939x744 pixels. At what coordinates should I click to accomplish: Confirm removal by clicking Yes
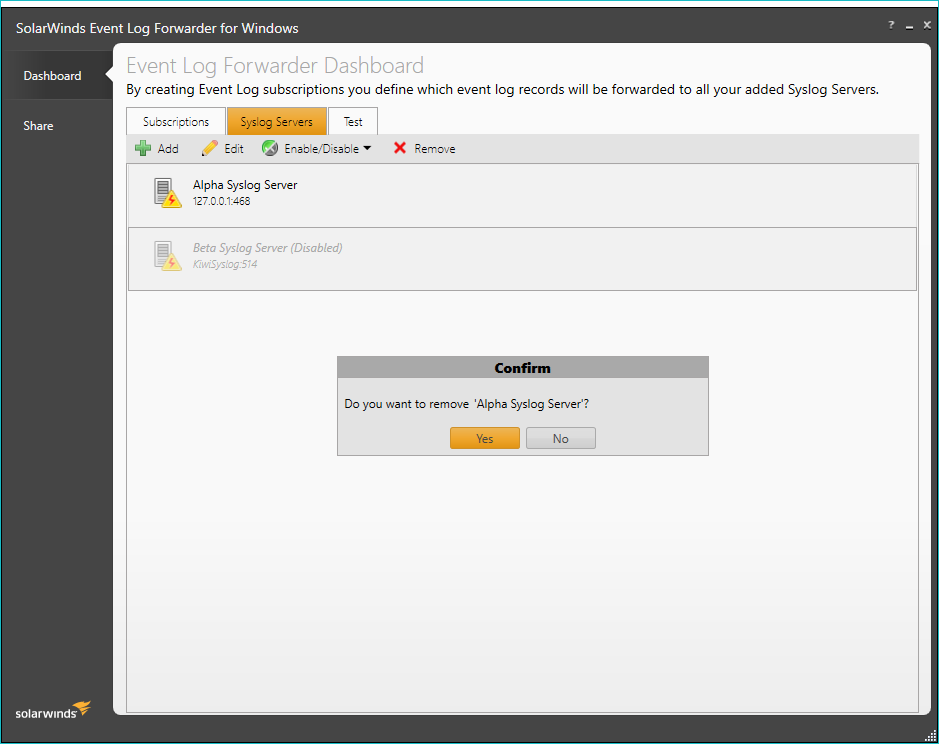point(485,438)
